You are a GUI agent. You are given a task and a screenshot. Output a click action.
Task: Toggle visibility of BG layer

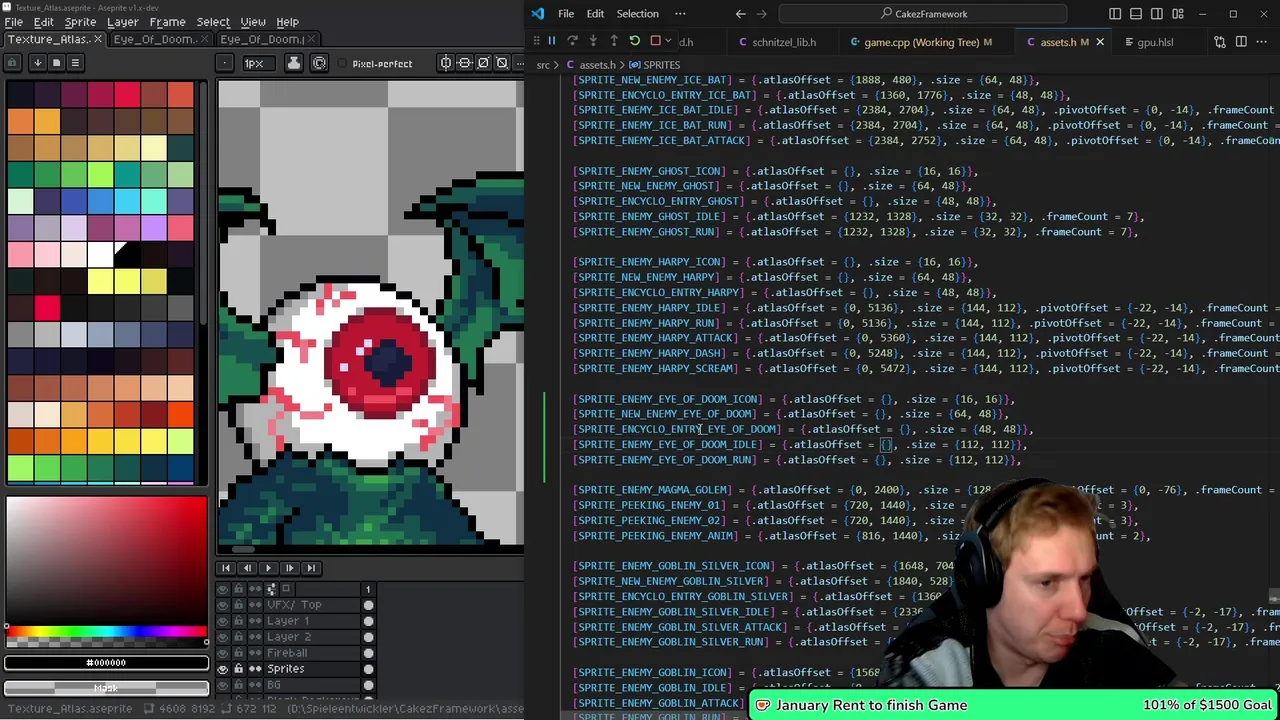click(222, 685)
